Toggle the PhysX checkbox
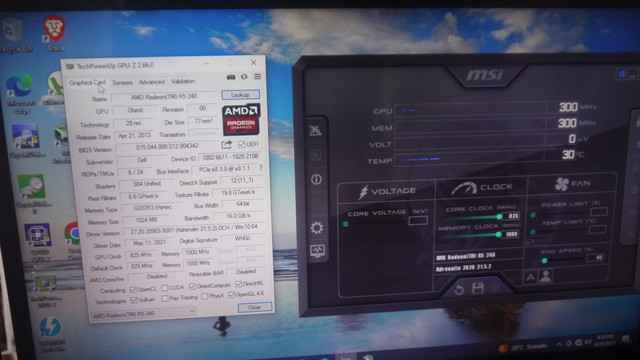This screenshot has width=640, height=360. (204, 296)
